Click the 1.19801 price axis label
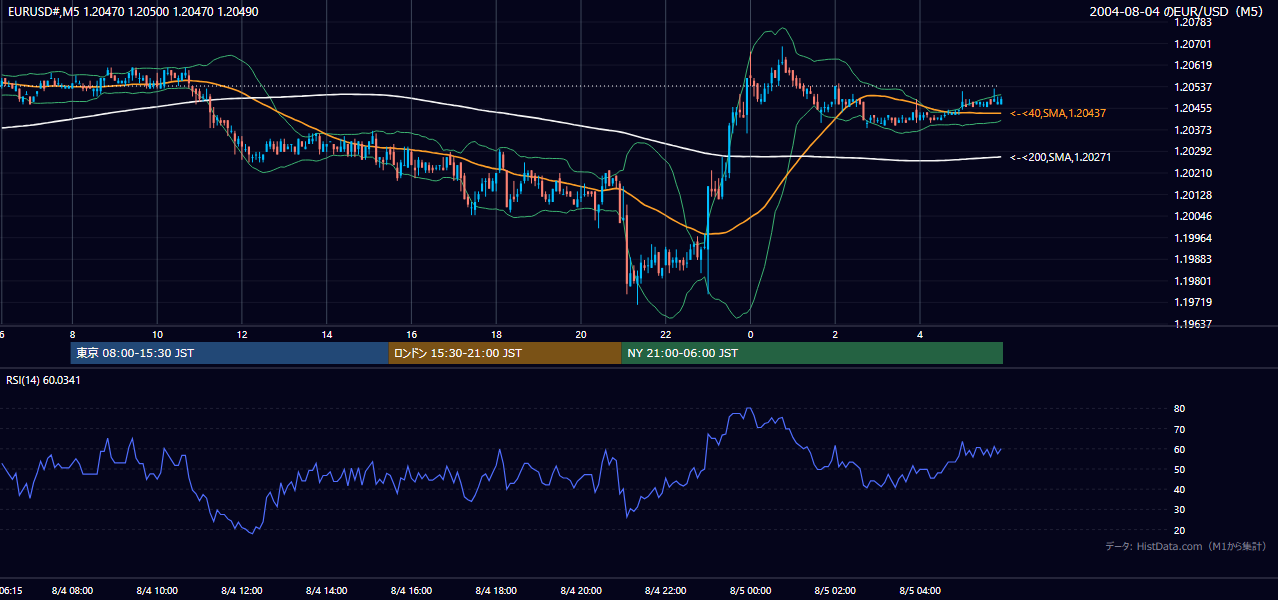1278x600 pixels. (x=1194, y=281)
